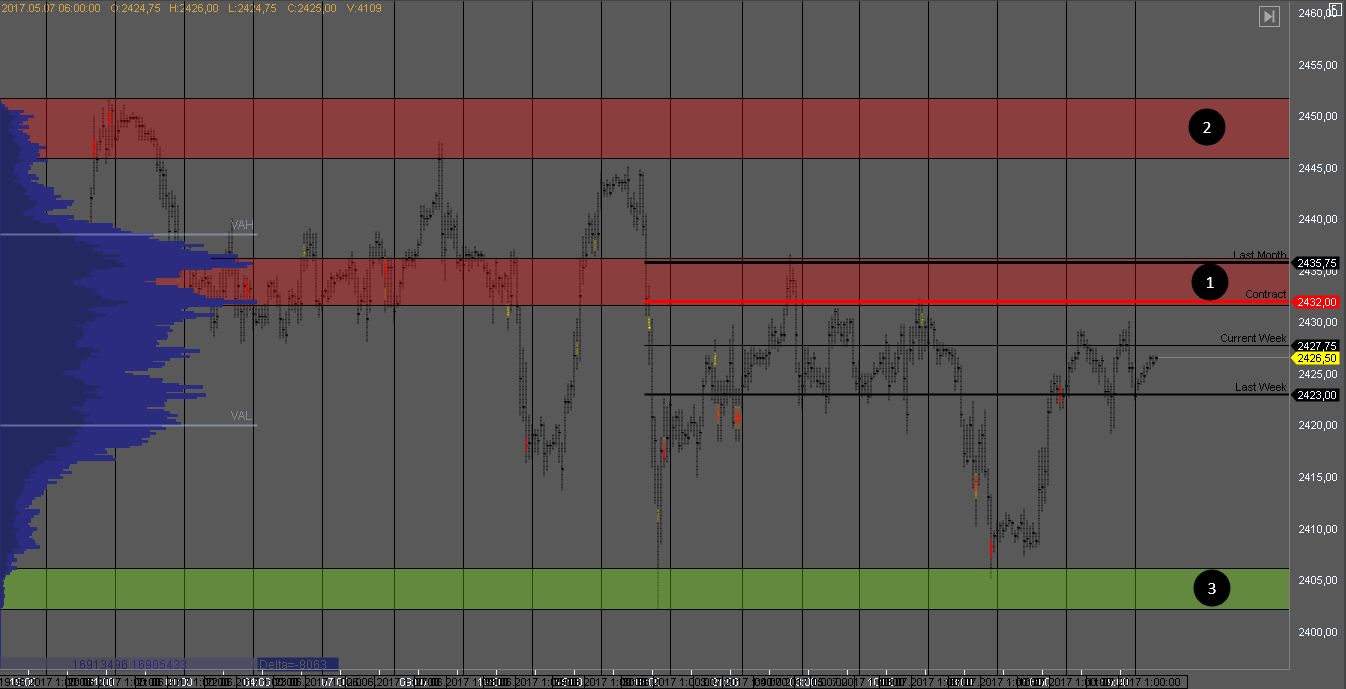Select the black circle marker numbered 1
Screen dimensions: 1346x689
tap(1210, 283)
